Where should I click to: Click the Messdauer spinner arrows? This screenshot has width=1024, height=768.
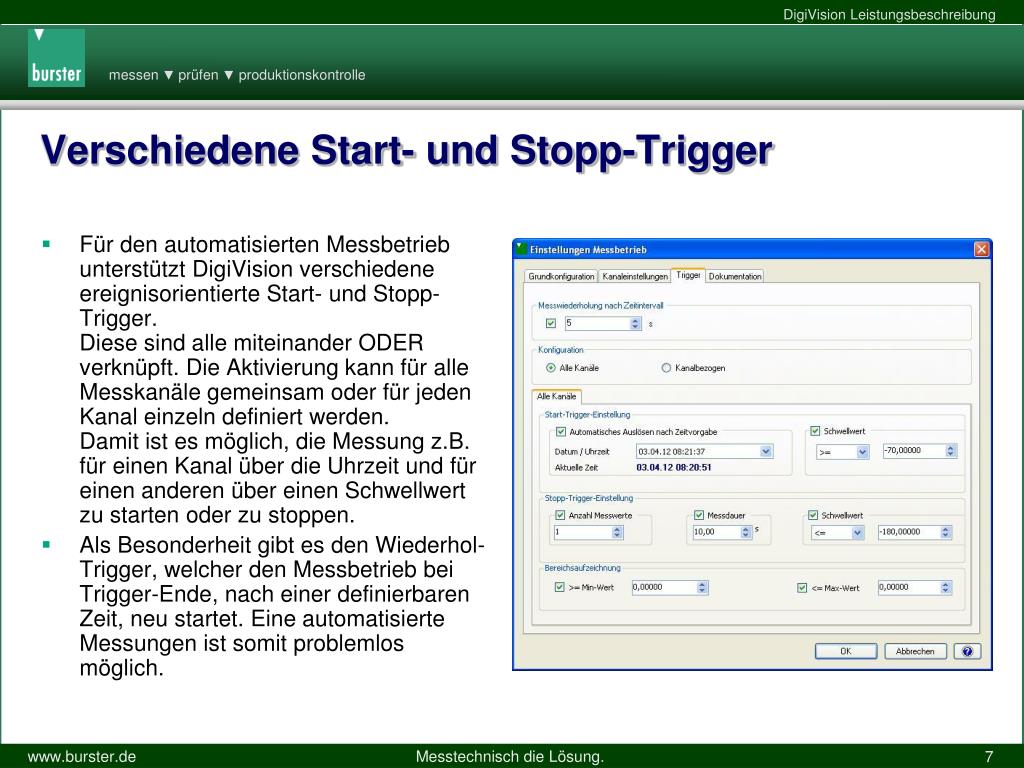tap(746, 532)
